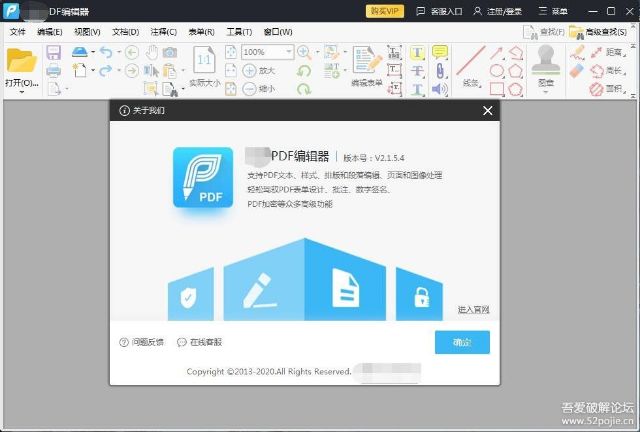The image size is (640, 432).
Task: Click the printer icon
Action: (x=53, y=71)
